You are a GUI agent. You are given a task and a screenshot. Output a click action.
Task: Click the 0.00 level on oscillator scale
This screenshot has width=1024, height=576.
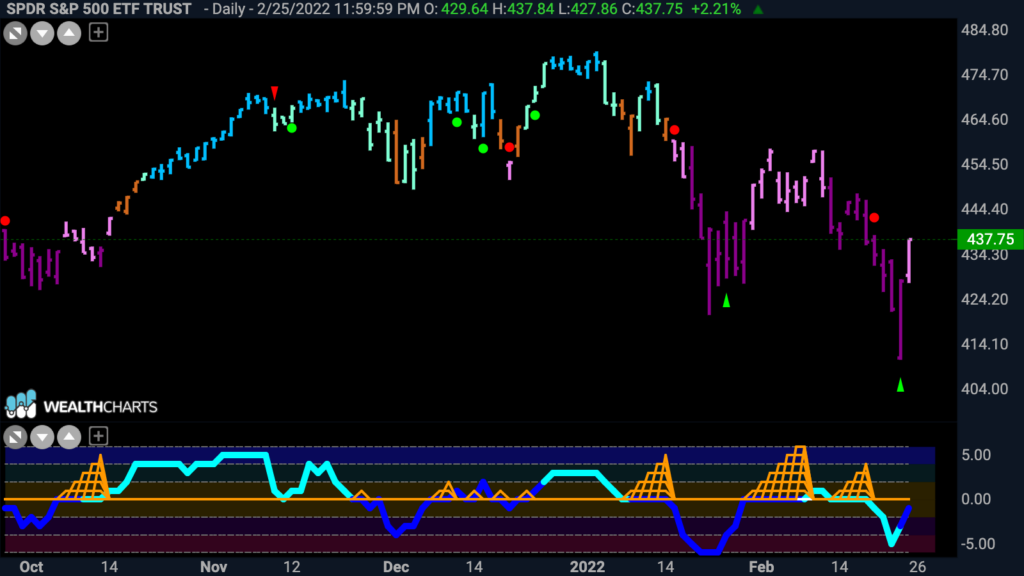tap(976, 499)
